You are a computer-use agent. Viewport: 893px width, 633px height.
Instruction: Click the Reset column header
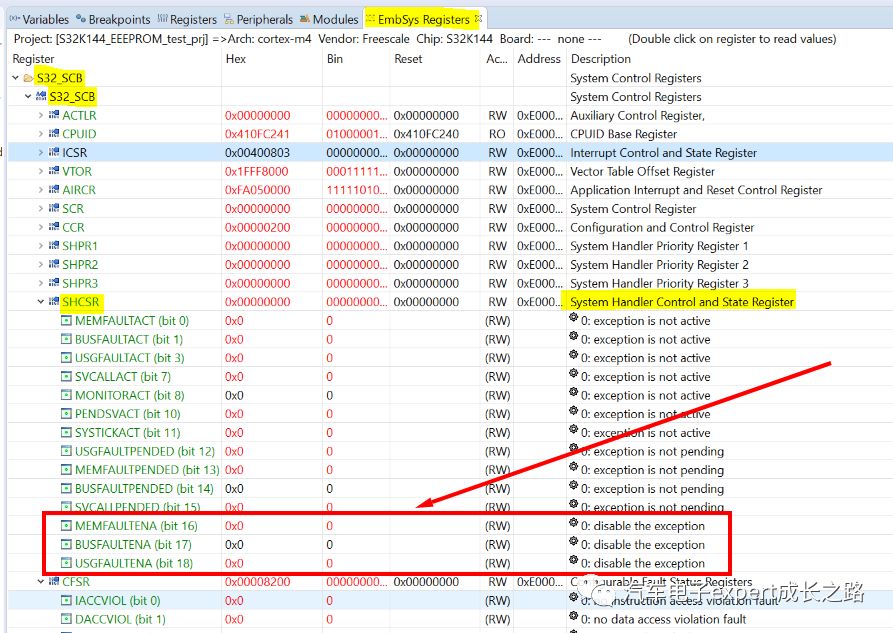(x=408, y=59)
